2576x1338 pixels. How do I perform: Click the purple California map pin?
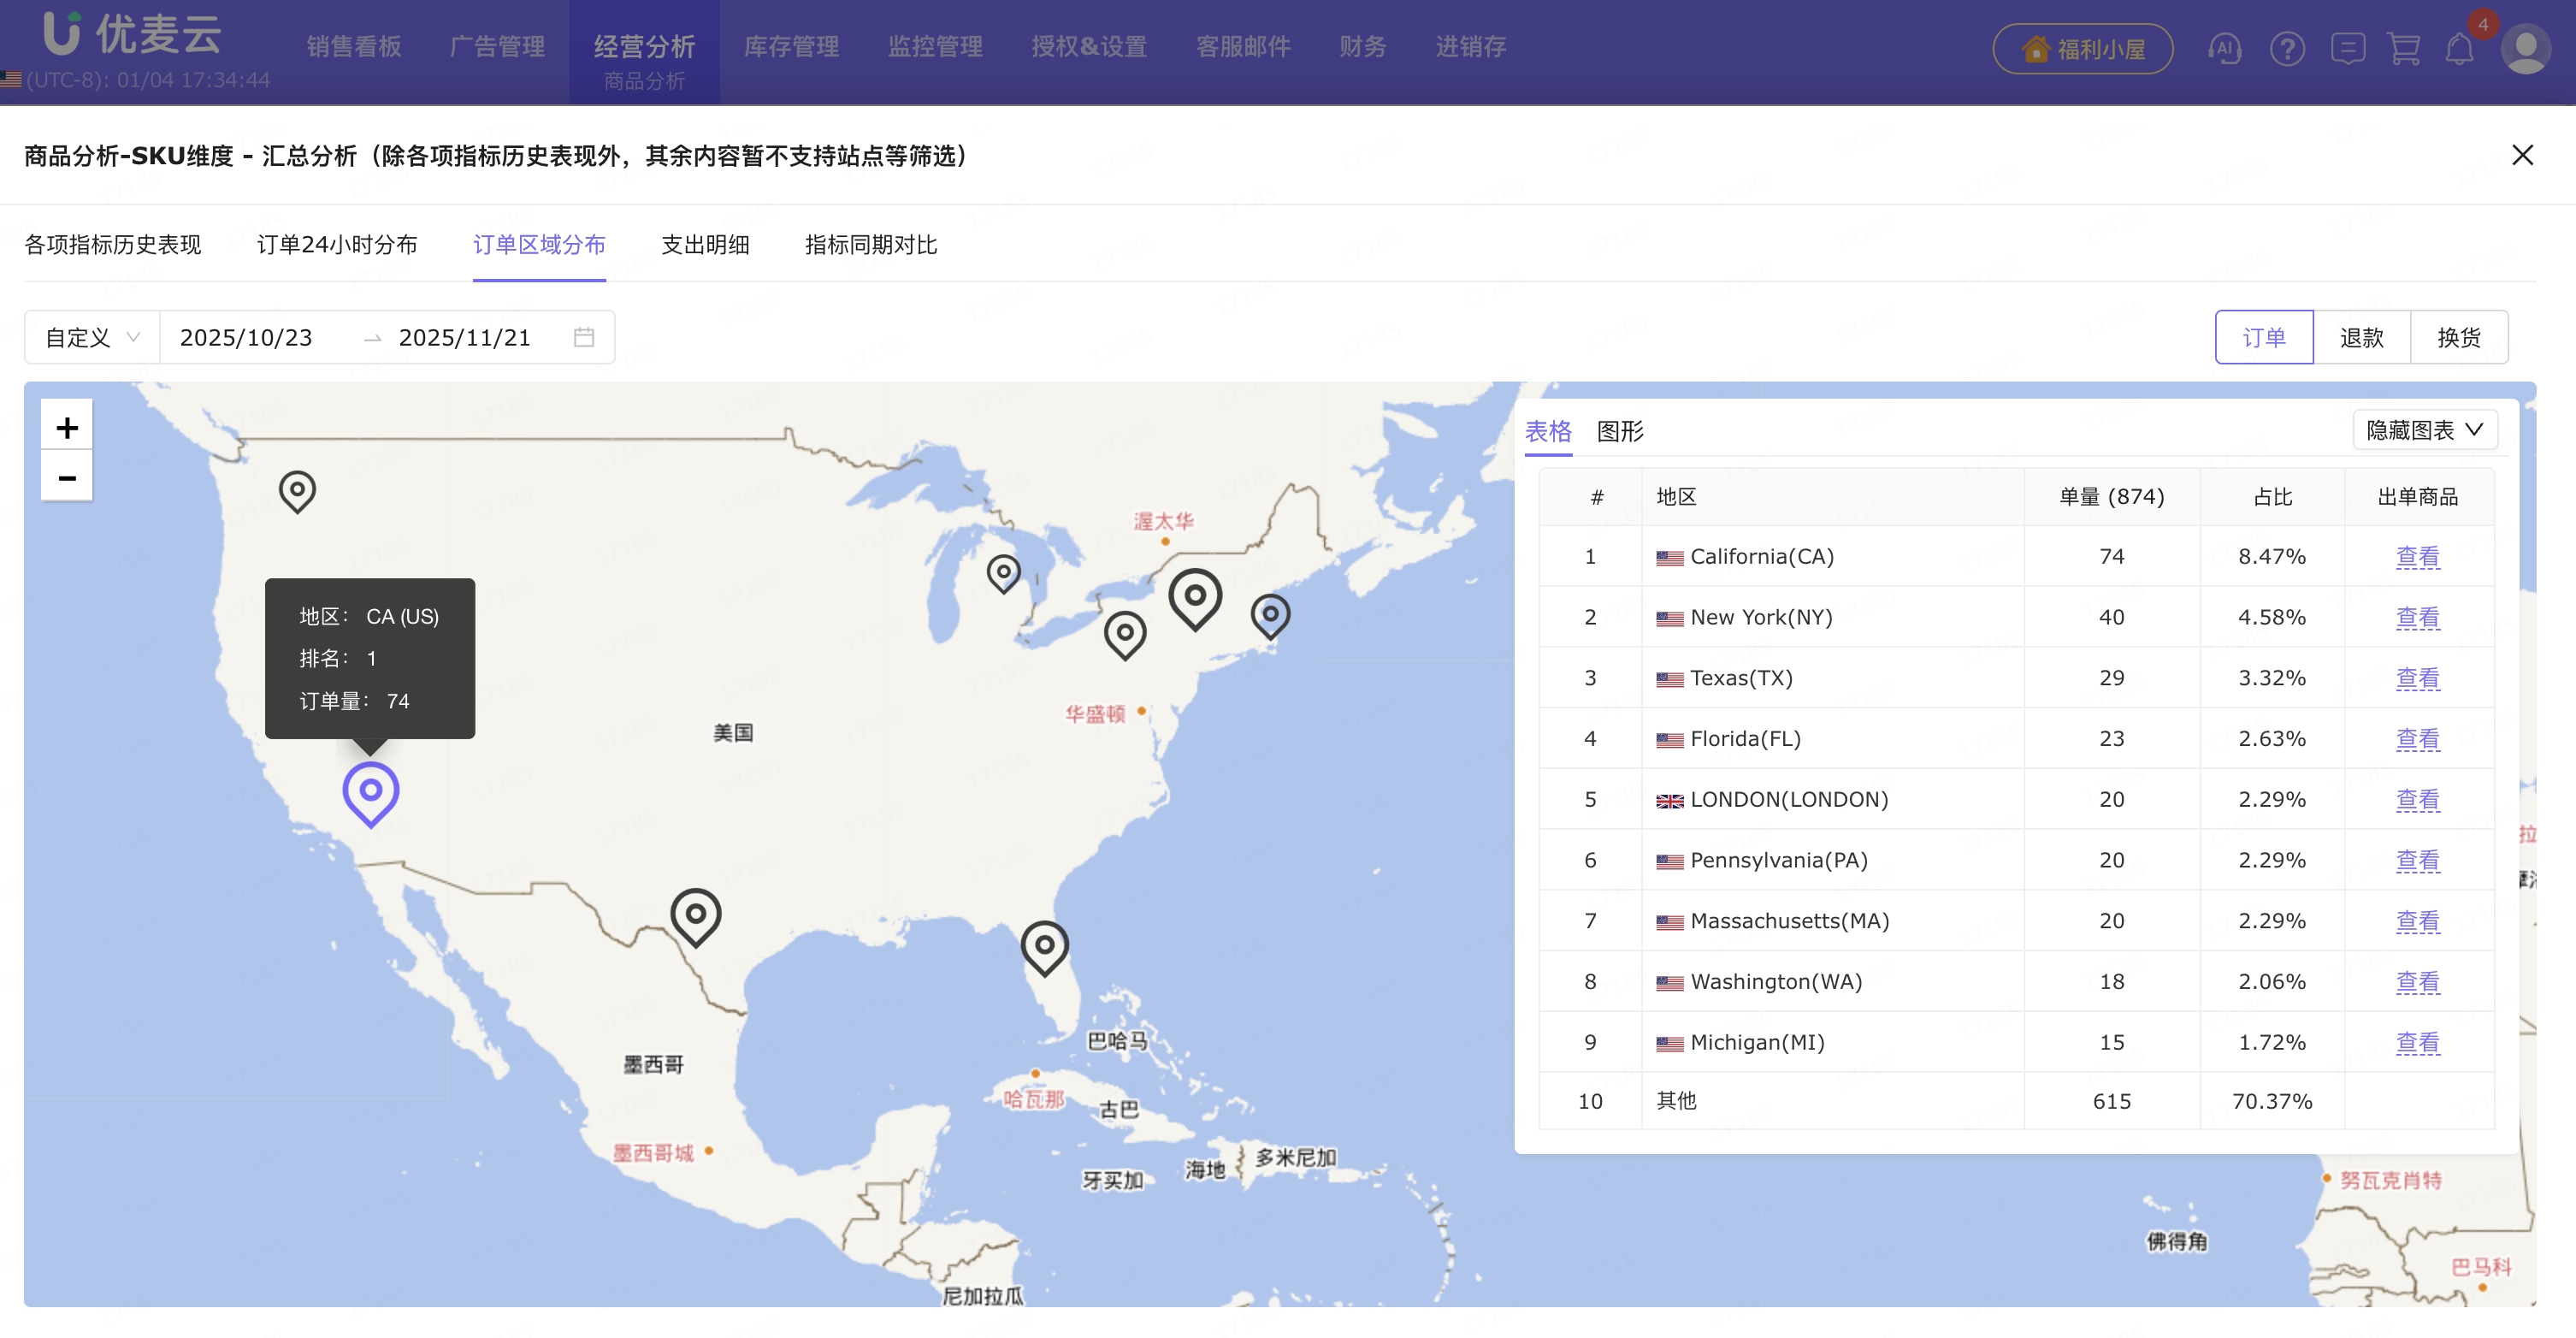[371, 792]
